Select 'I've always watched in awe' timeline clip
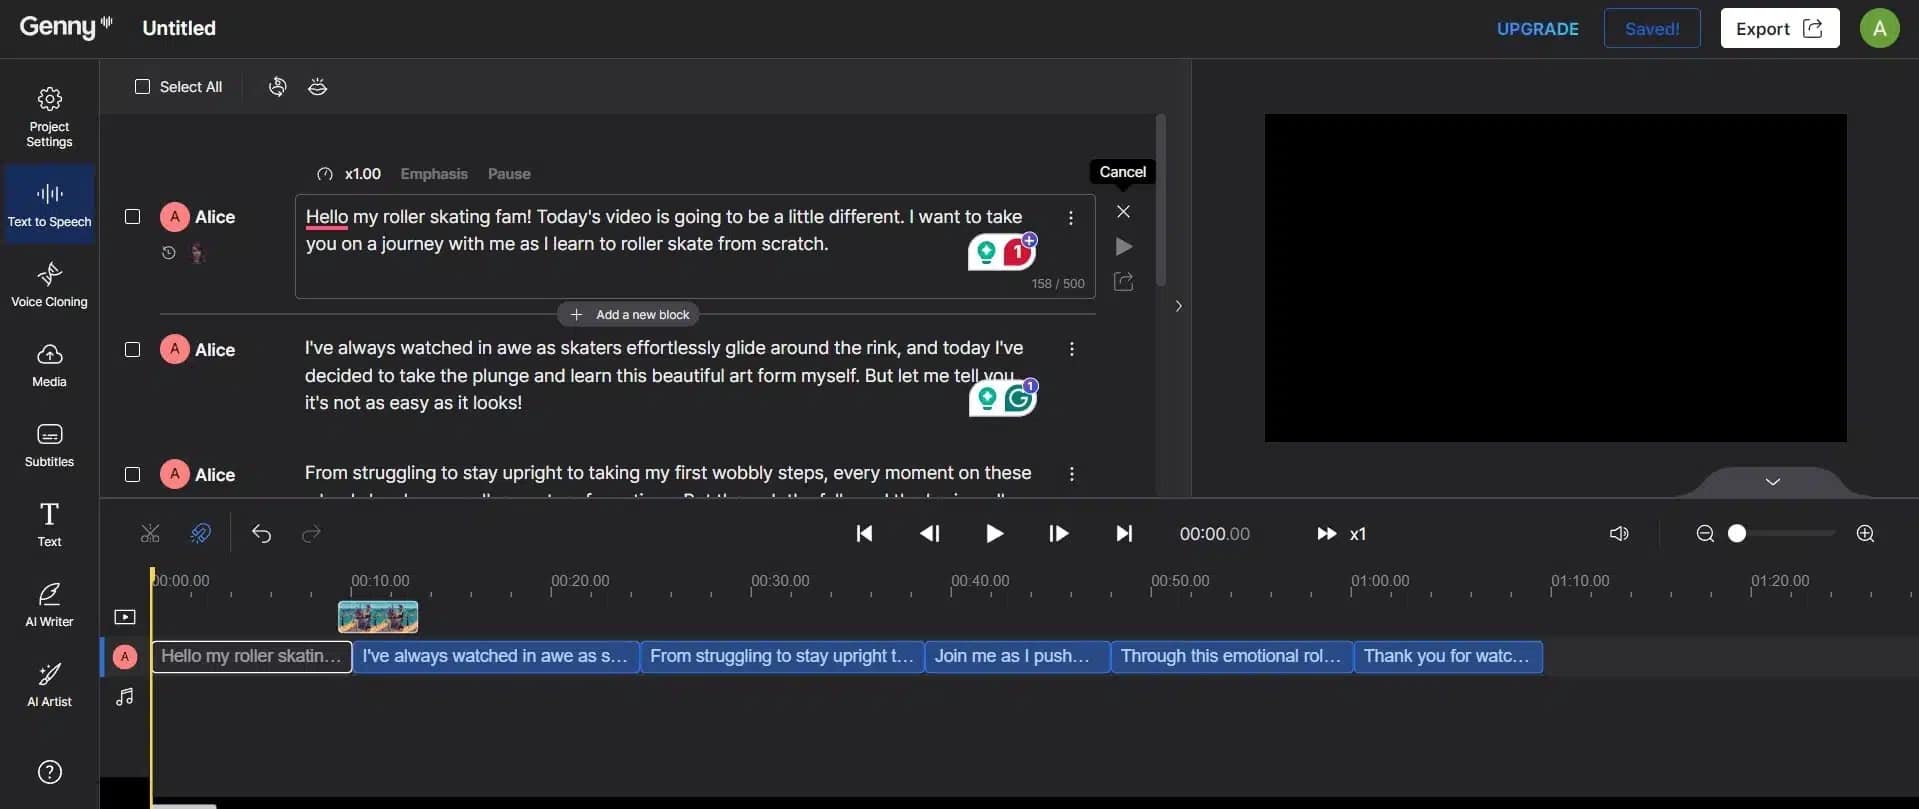Viewport: 1919px width, 809px height. [496, 656]
